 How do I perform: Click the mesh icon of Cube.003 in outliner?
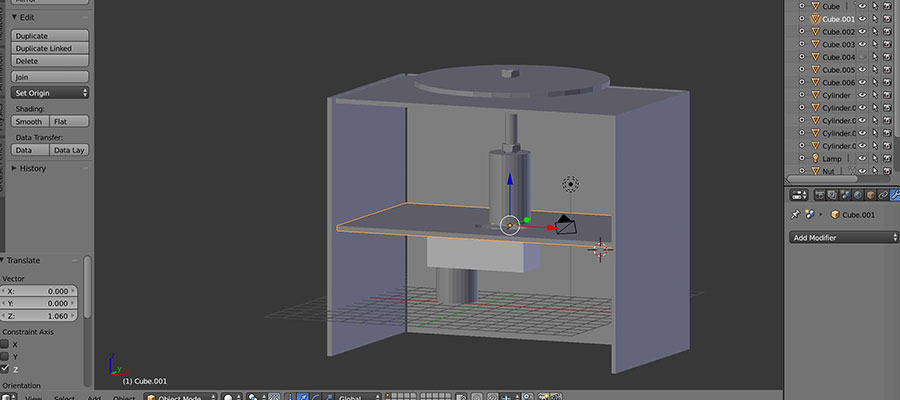pos(816,44)
